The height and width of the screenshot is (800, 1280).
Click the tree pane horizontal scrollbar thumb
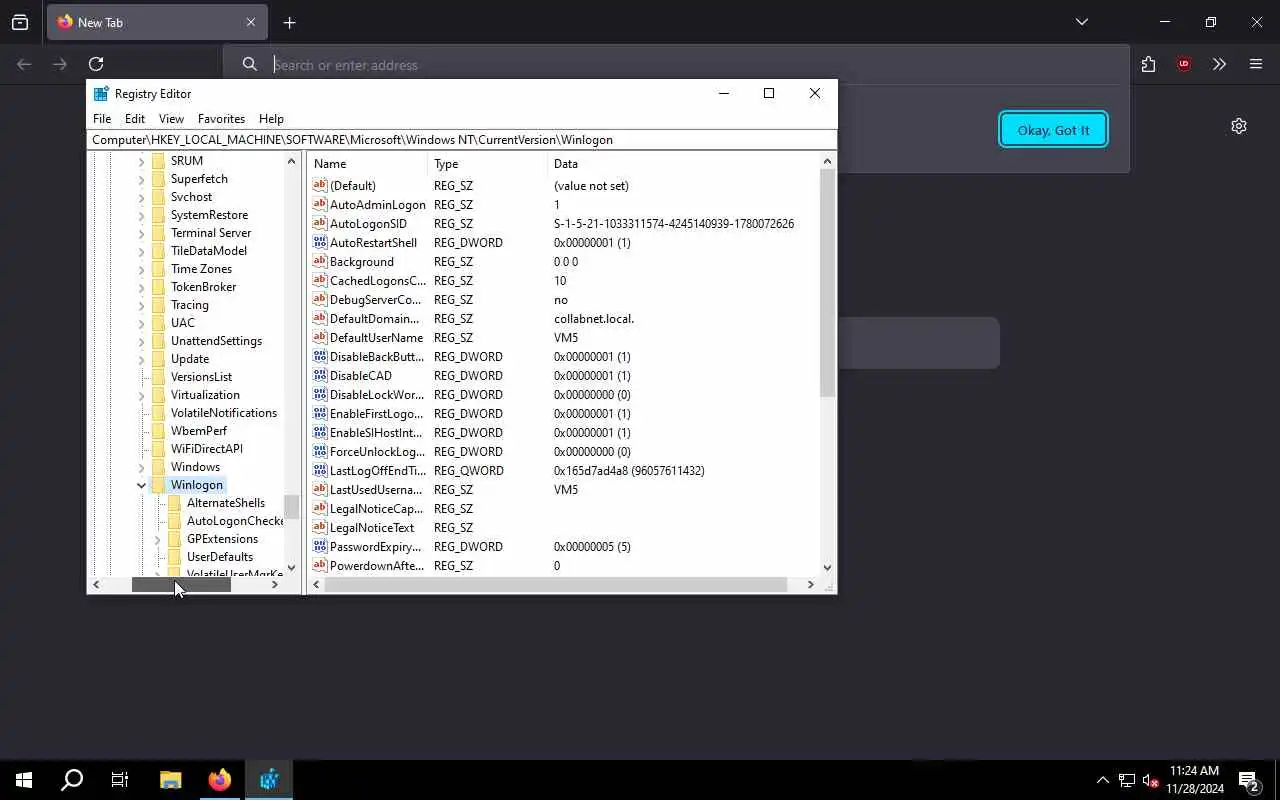pyautogui.click(x=181, y=585)
